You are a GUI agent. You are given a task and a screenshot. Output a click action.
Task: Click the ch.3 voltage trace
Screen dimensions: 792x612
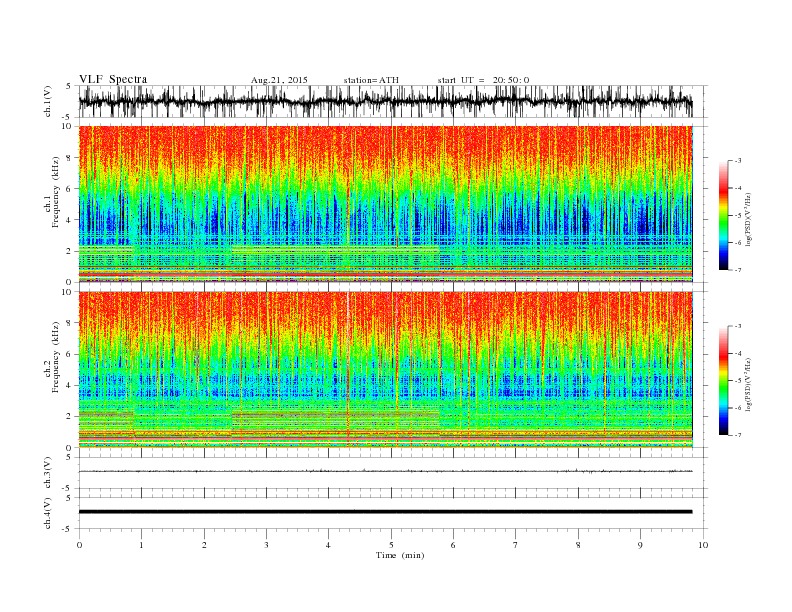386,471
